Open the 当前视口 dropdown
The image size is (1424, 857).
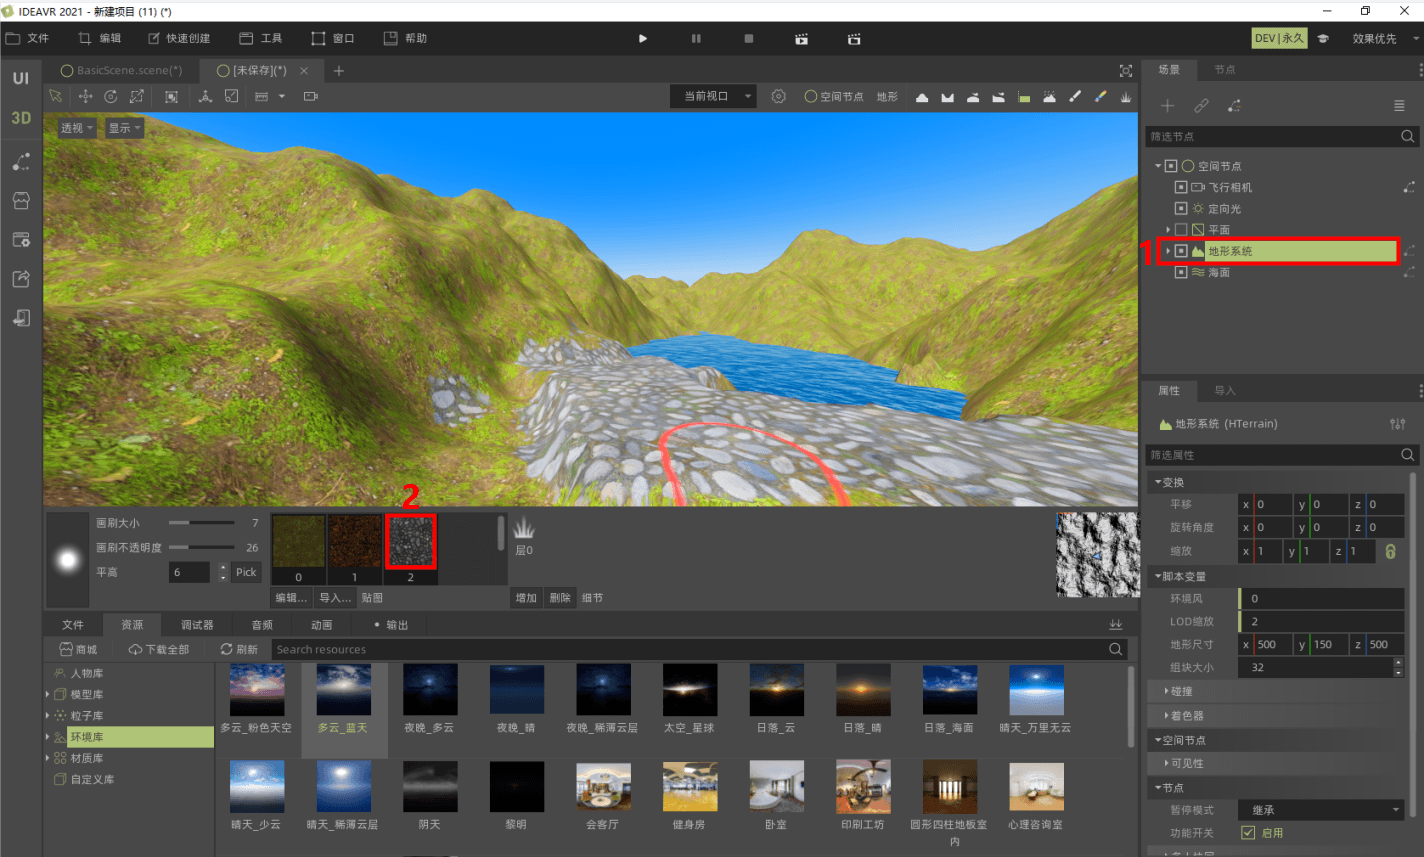point(713,96)
